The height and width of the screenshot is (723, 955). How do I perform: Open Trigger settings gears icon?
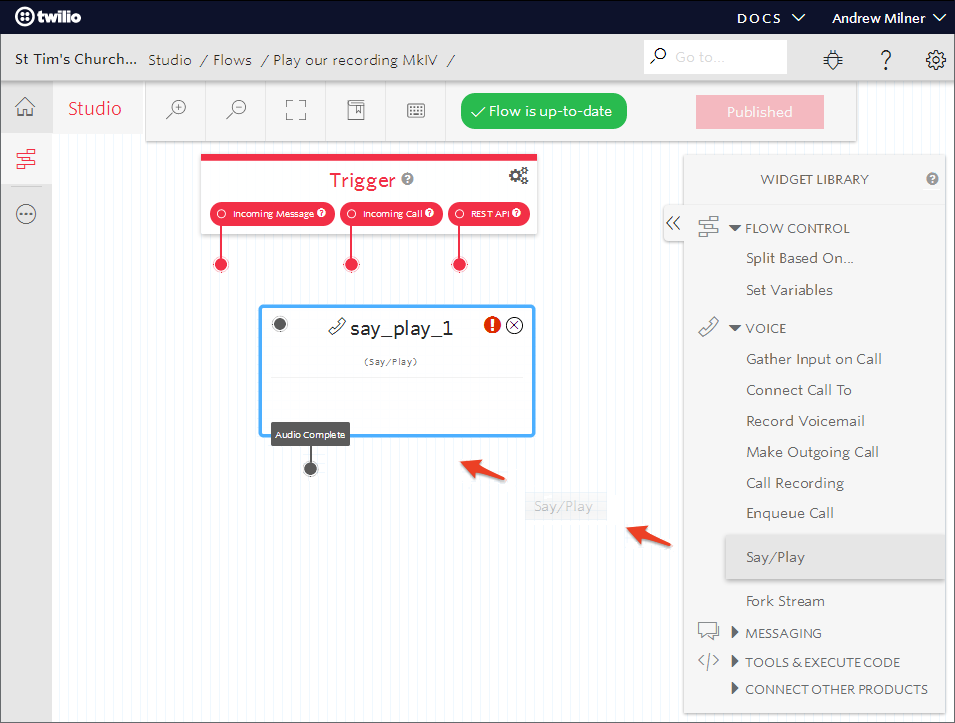518,176
